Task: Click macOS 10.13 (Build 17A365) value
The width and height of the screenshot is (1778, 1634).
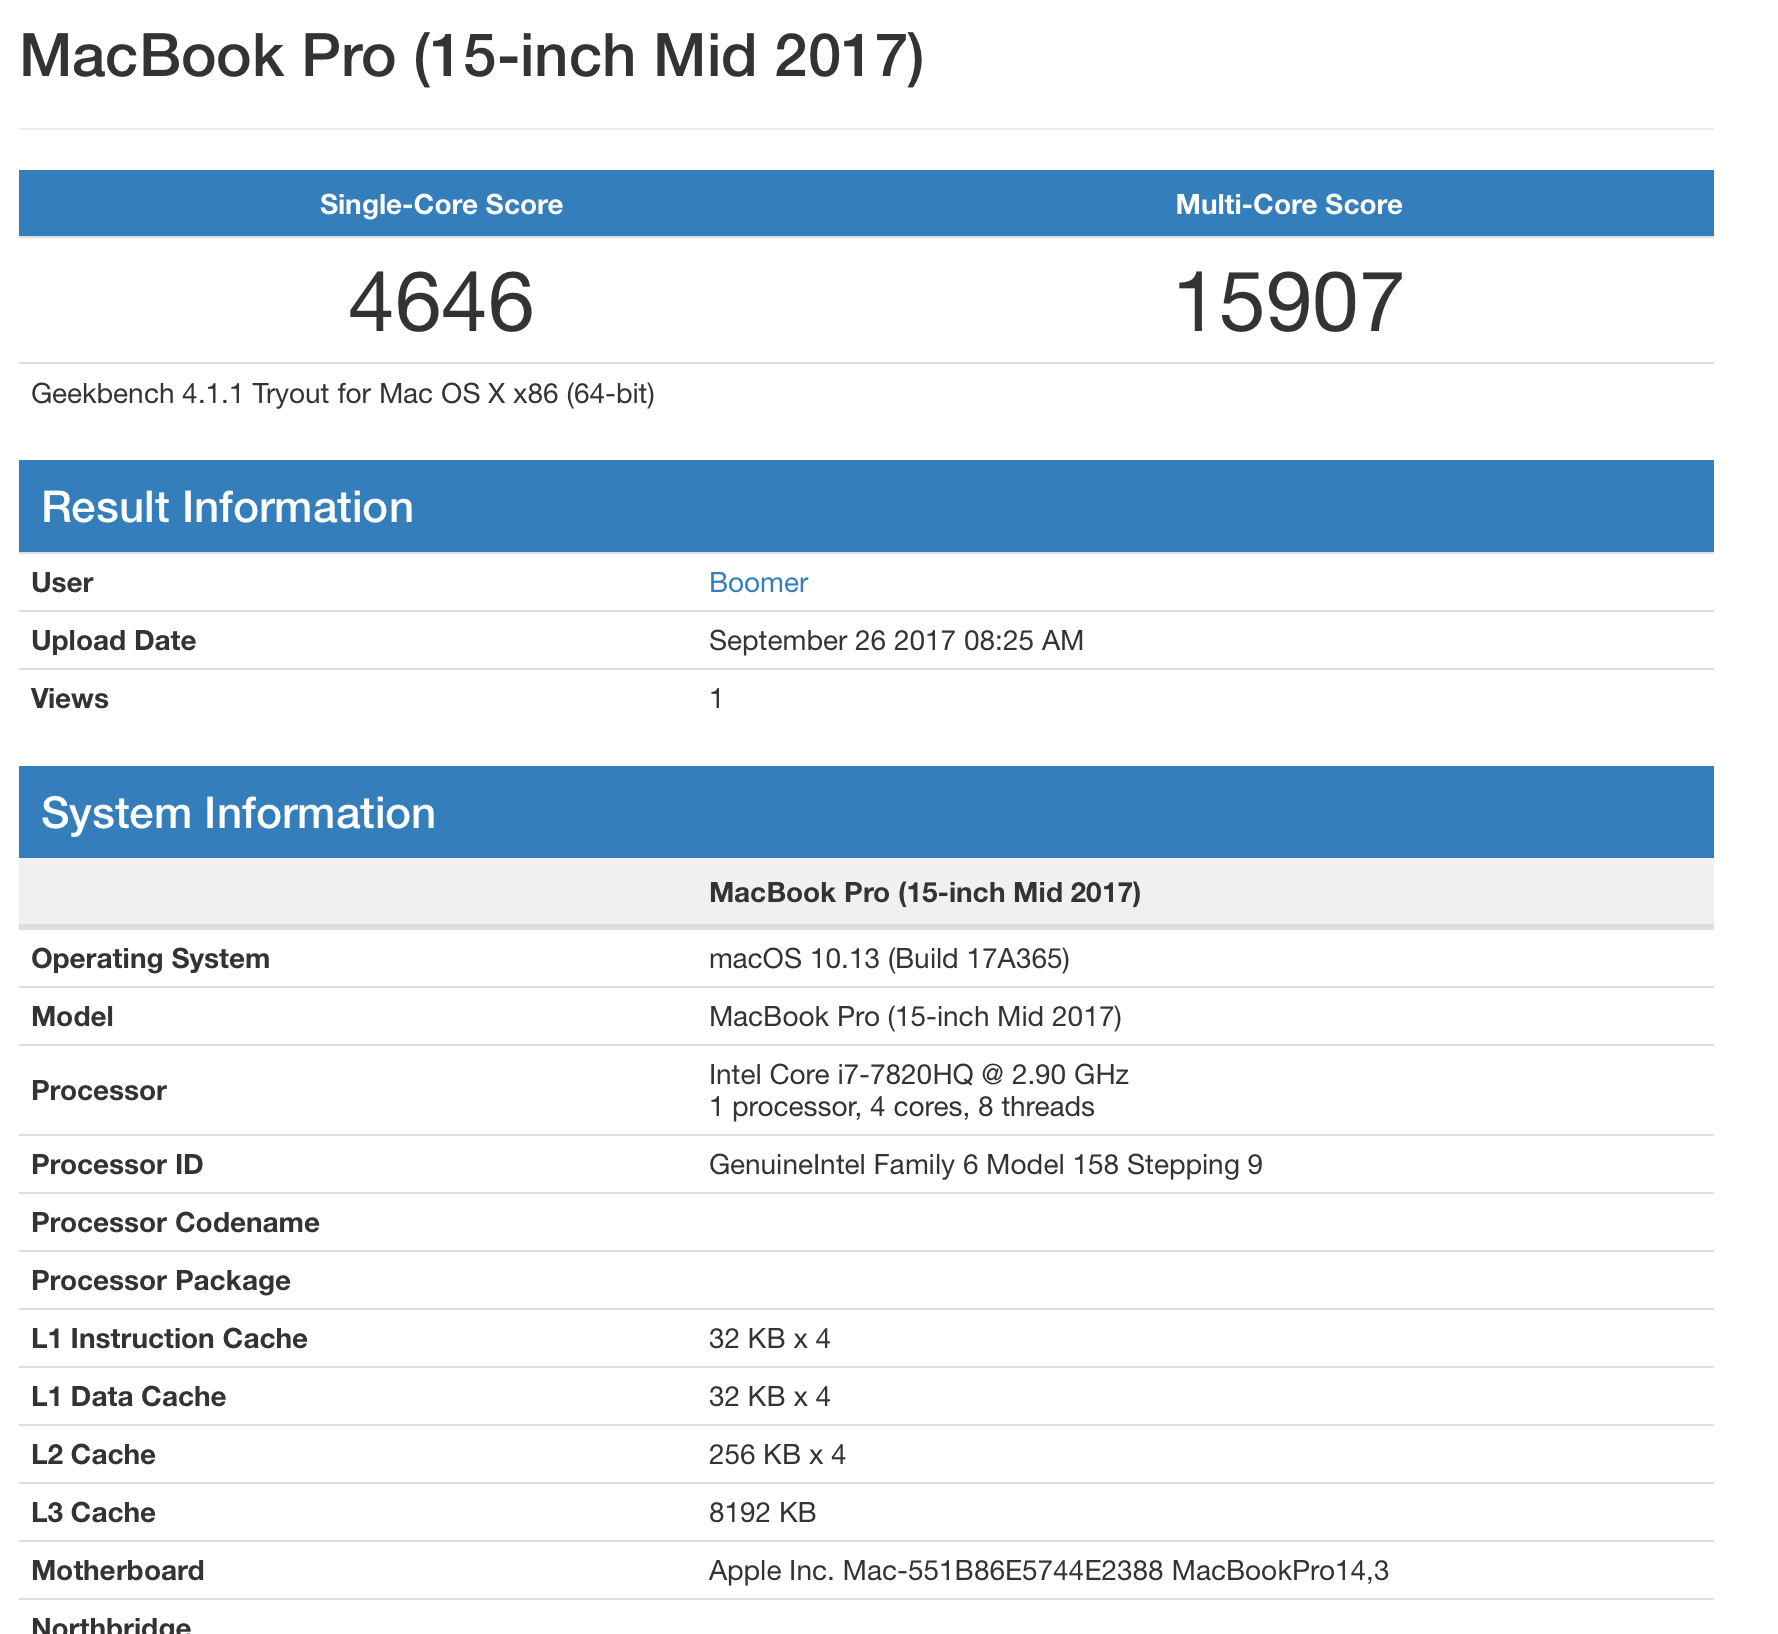Action: 889,958
